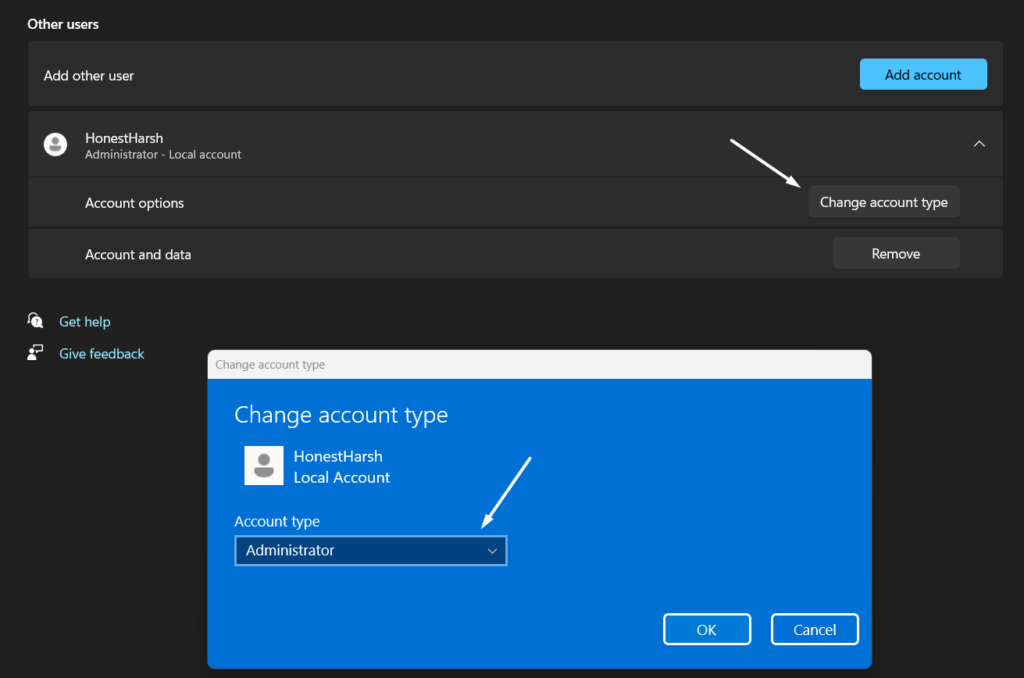Click the Give feedback icon
The image size is (1024, 678).
coord(36,353)
